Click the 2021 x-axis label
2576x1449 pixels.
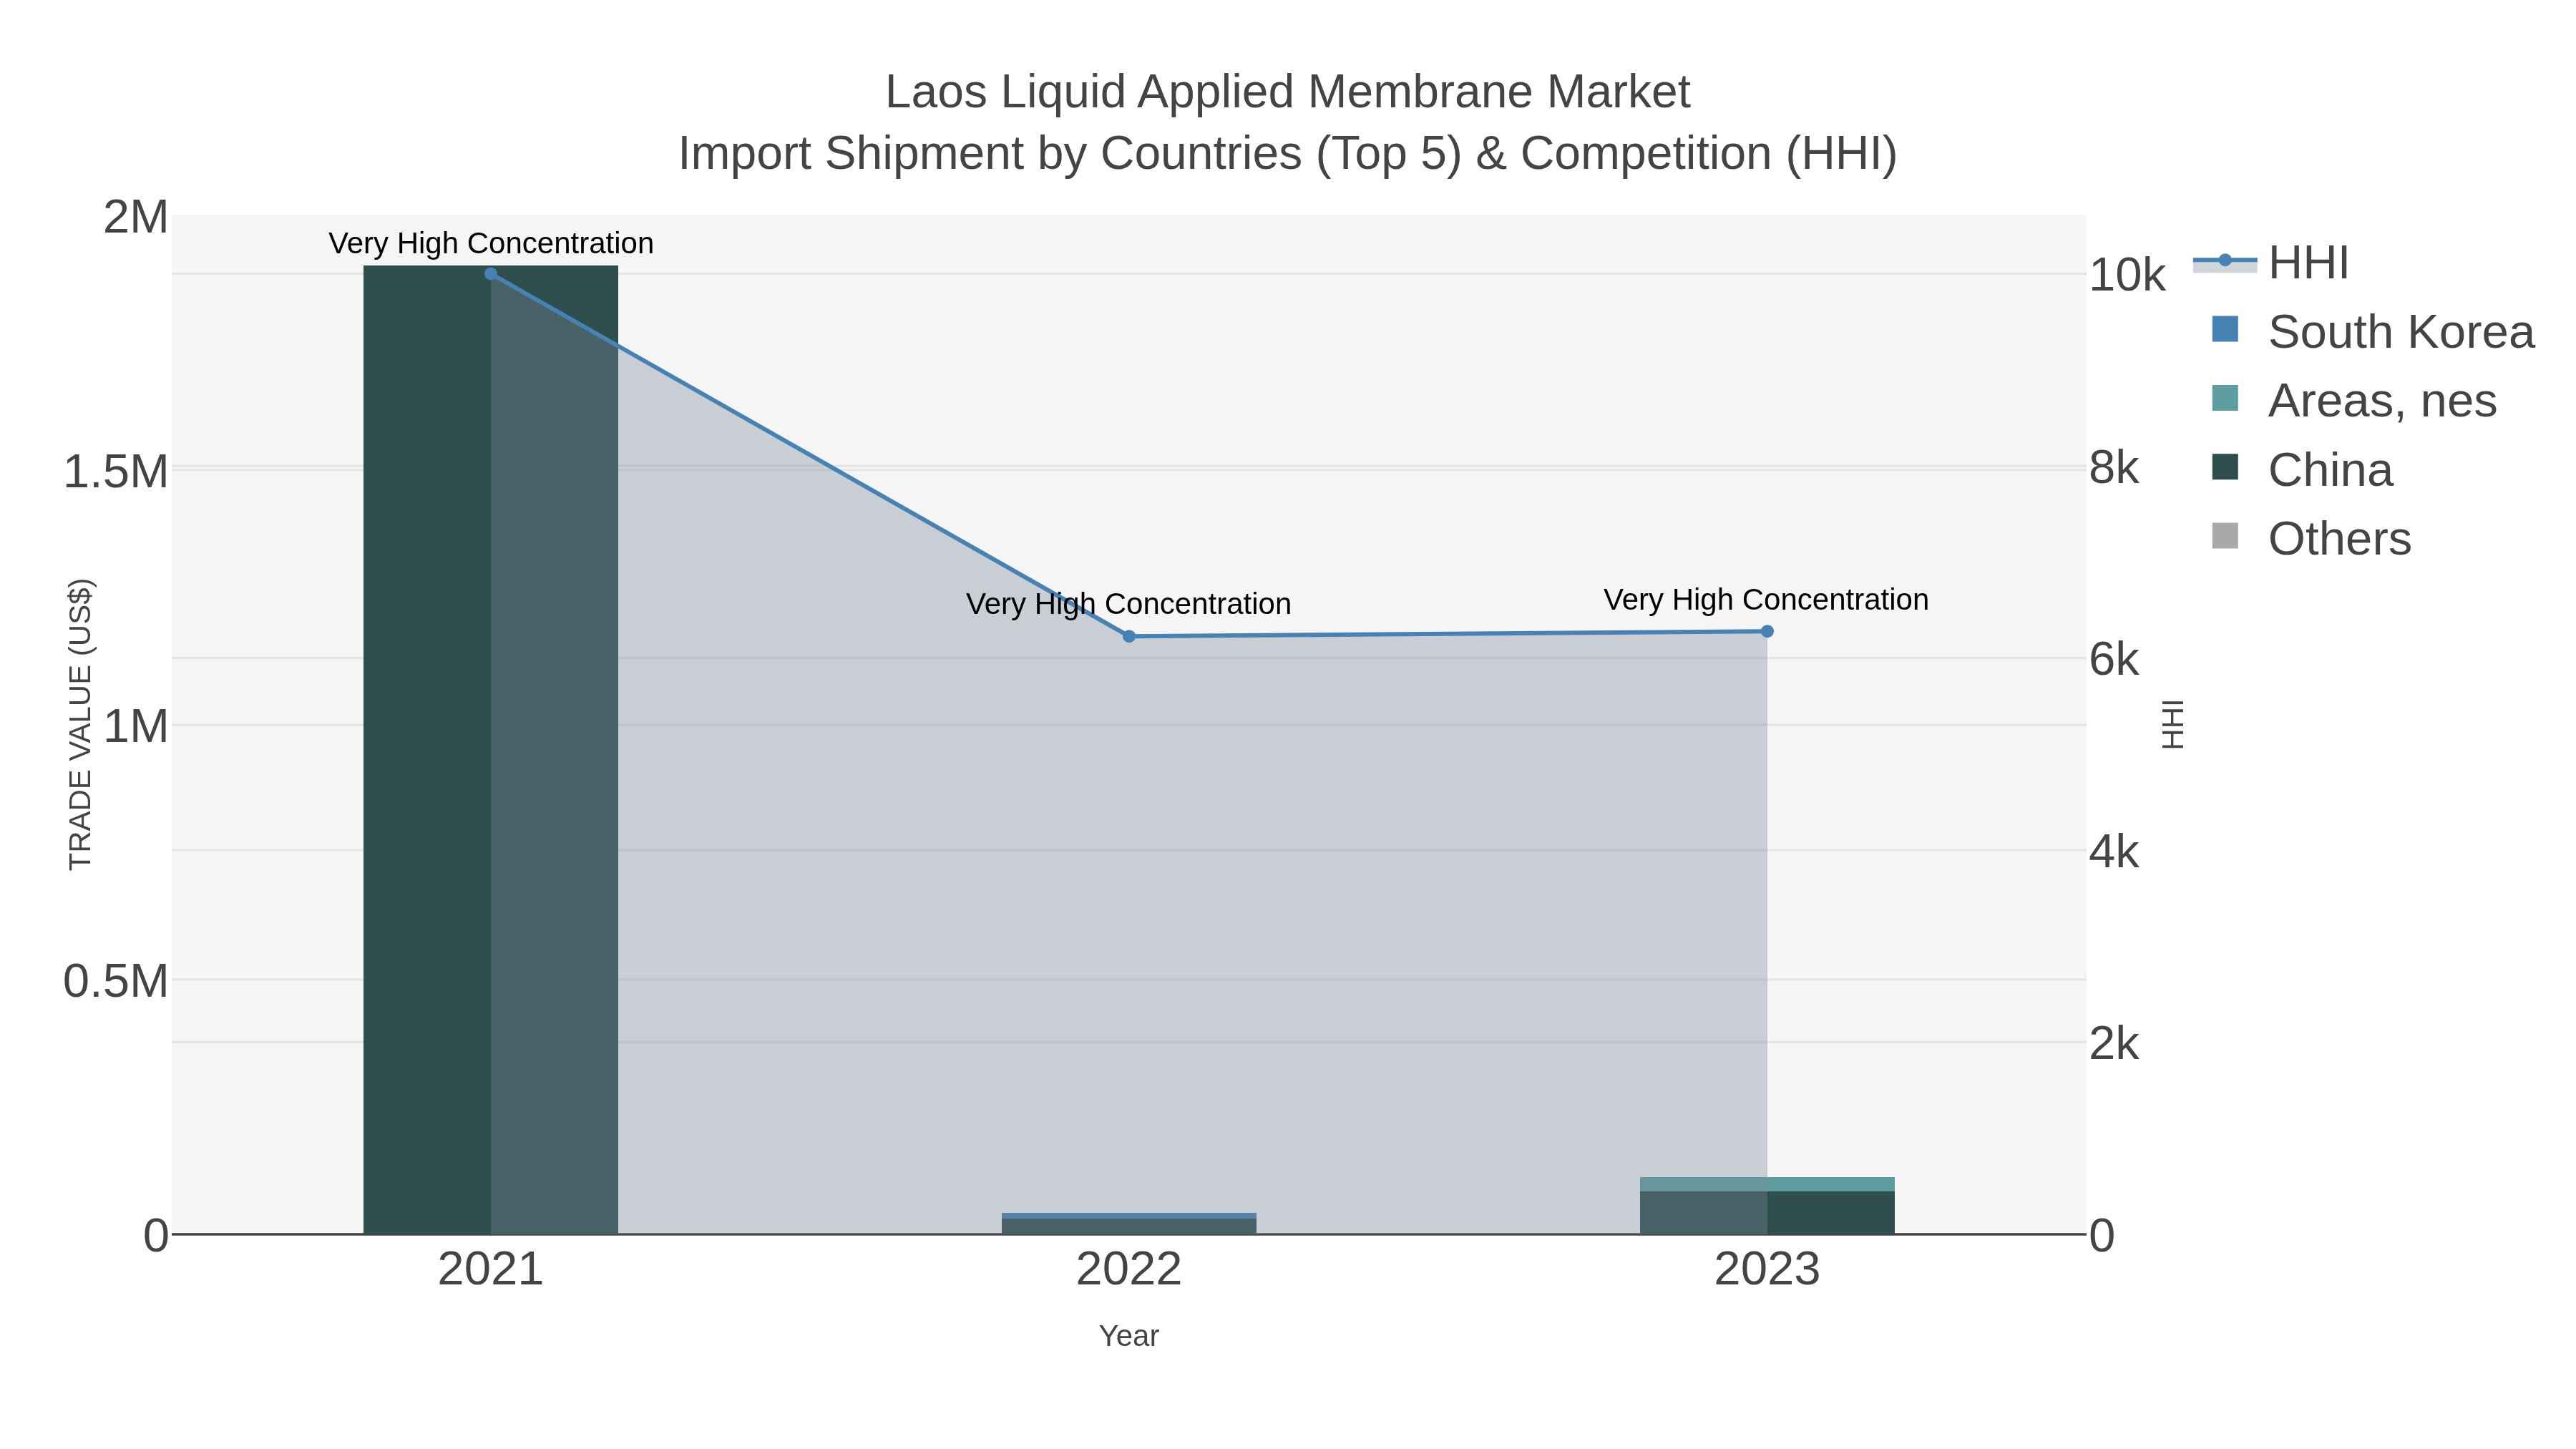point(491,1270)
